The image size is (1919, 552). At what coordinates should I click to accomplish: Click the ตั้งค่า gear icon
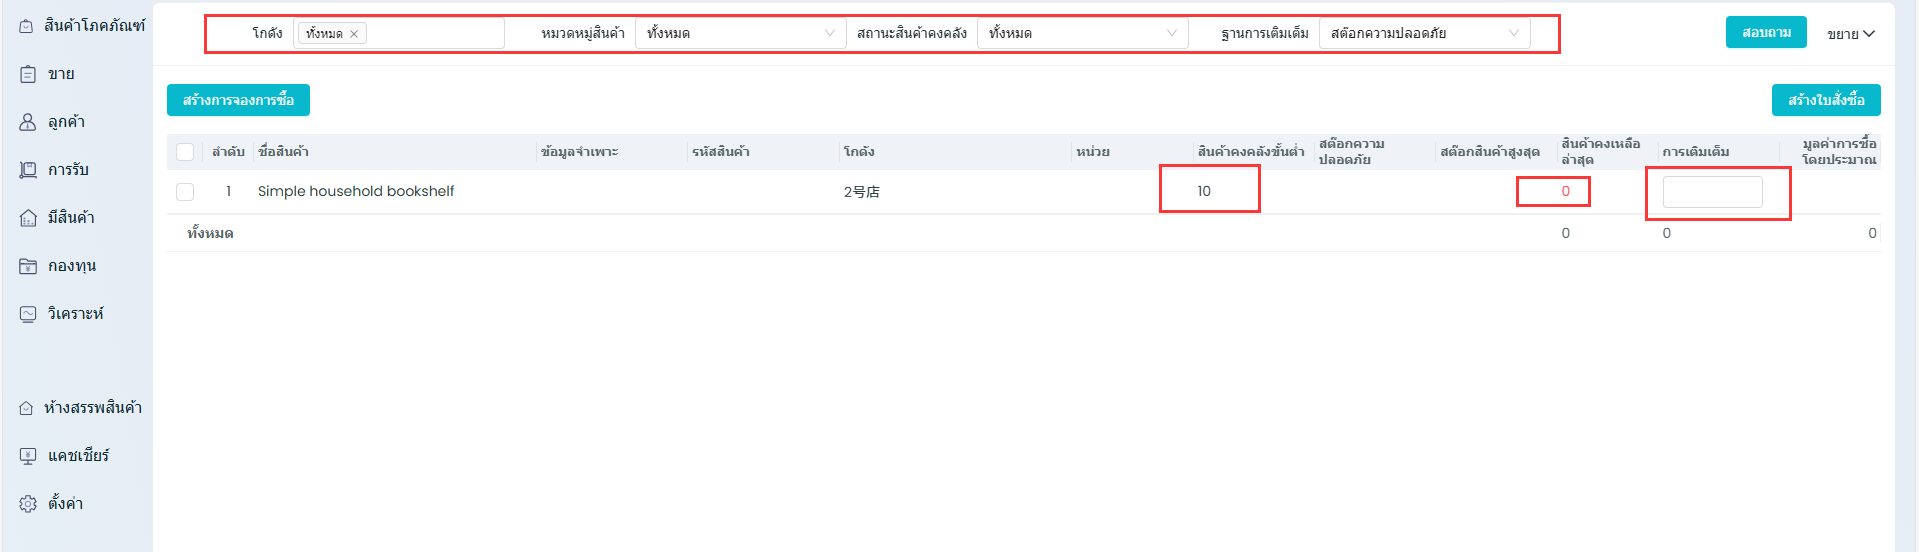tap(28, 504)
